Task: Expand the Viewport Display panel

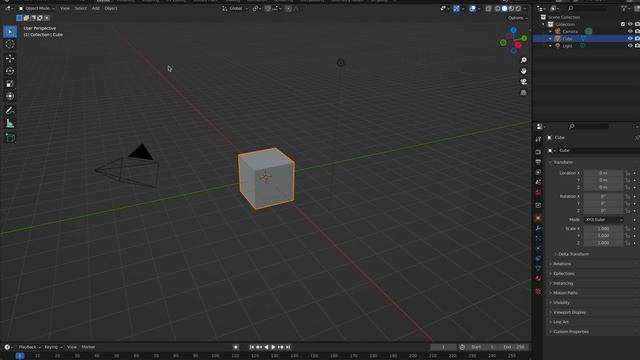Action: pos(568,312)
